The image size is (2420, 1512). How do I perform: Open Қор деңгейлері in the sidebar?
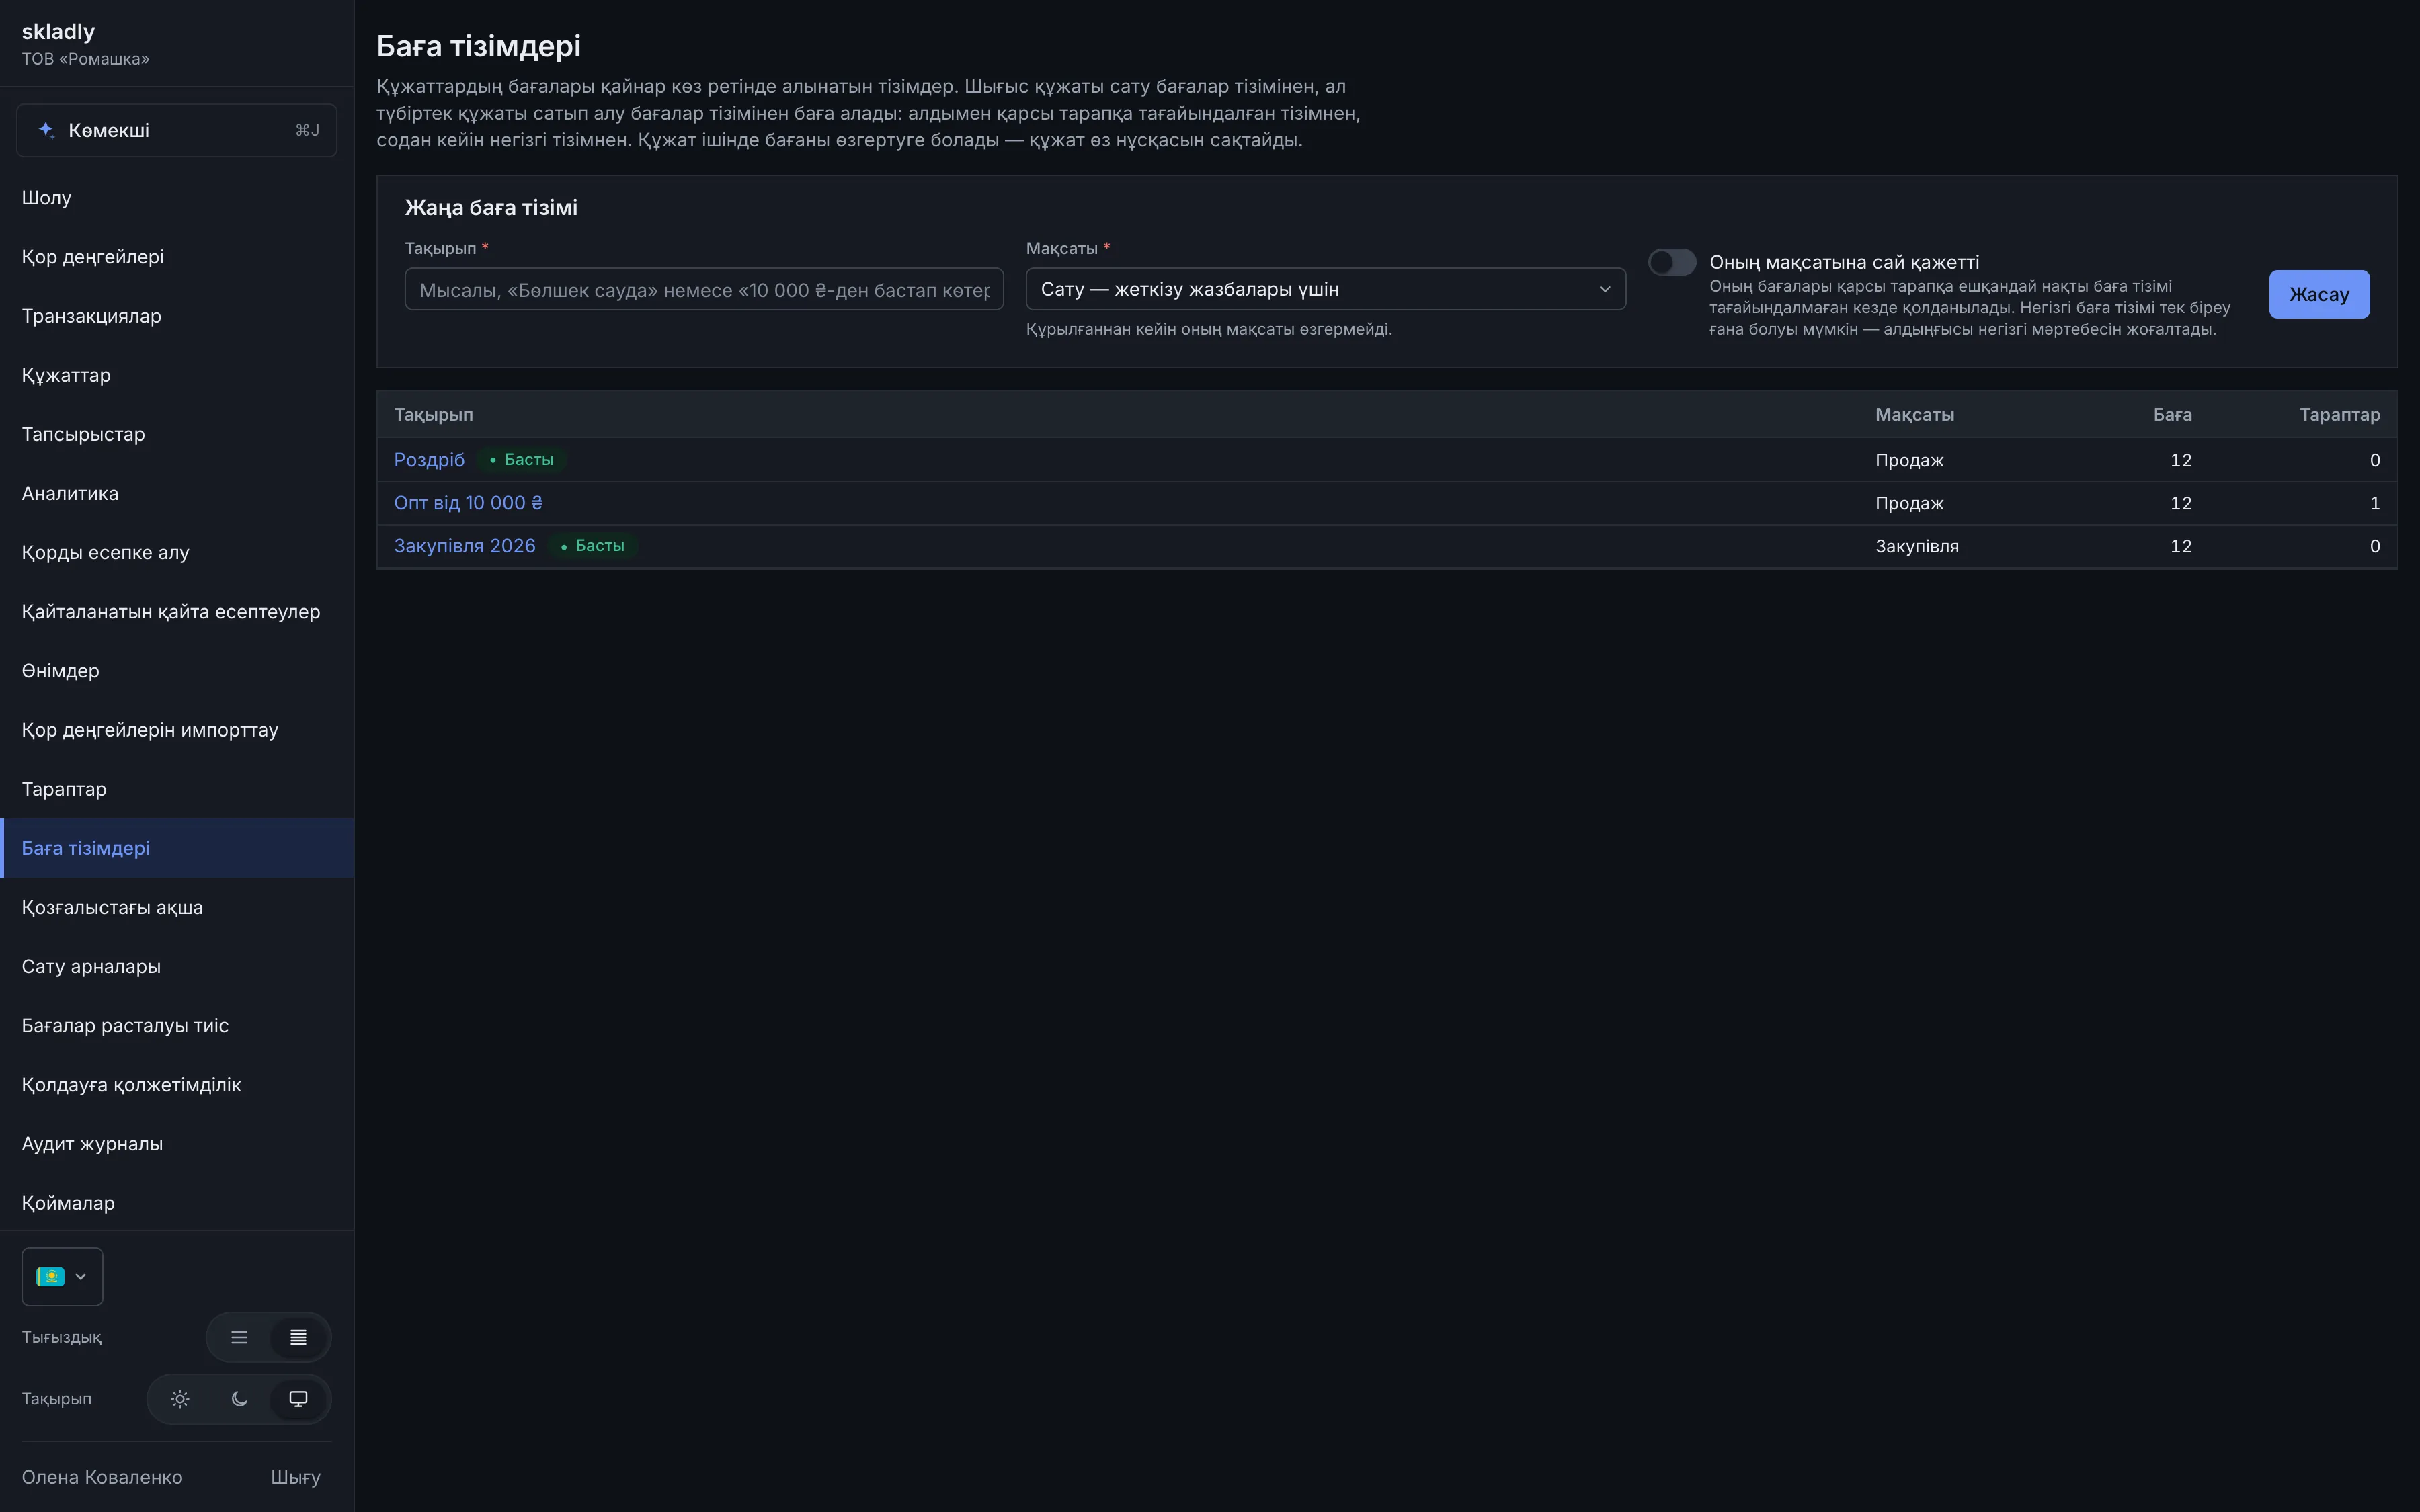click(177, 256)
